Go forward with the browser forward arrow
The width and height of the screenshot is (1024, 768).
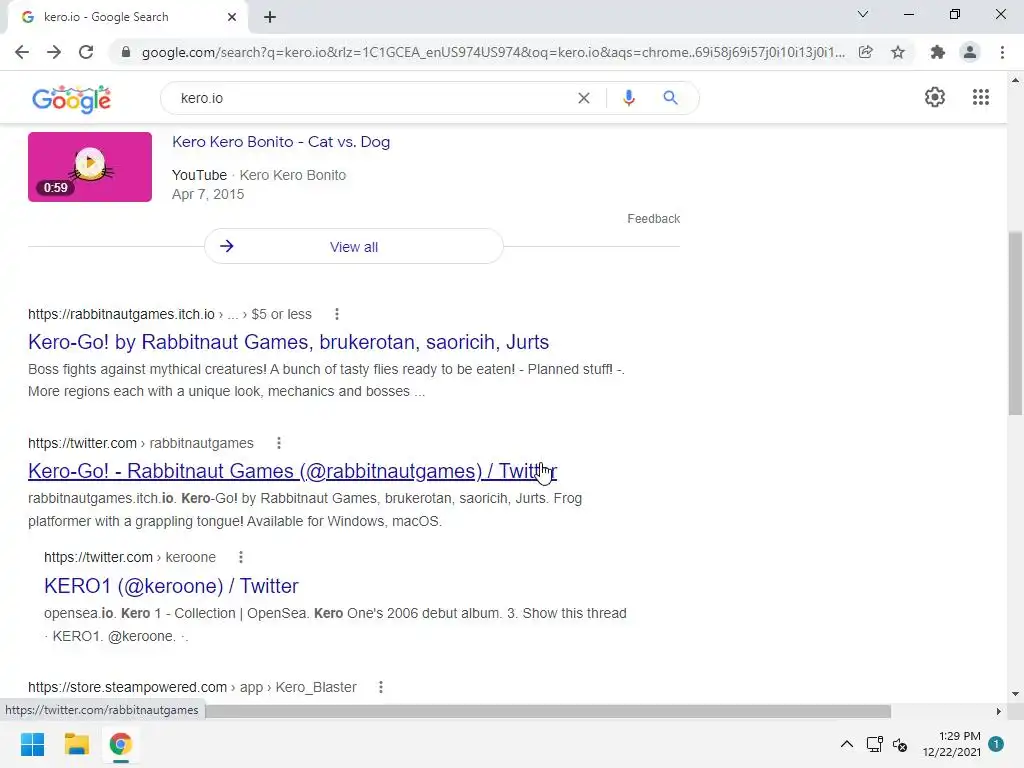click(54, 52)
